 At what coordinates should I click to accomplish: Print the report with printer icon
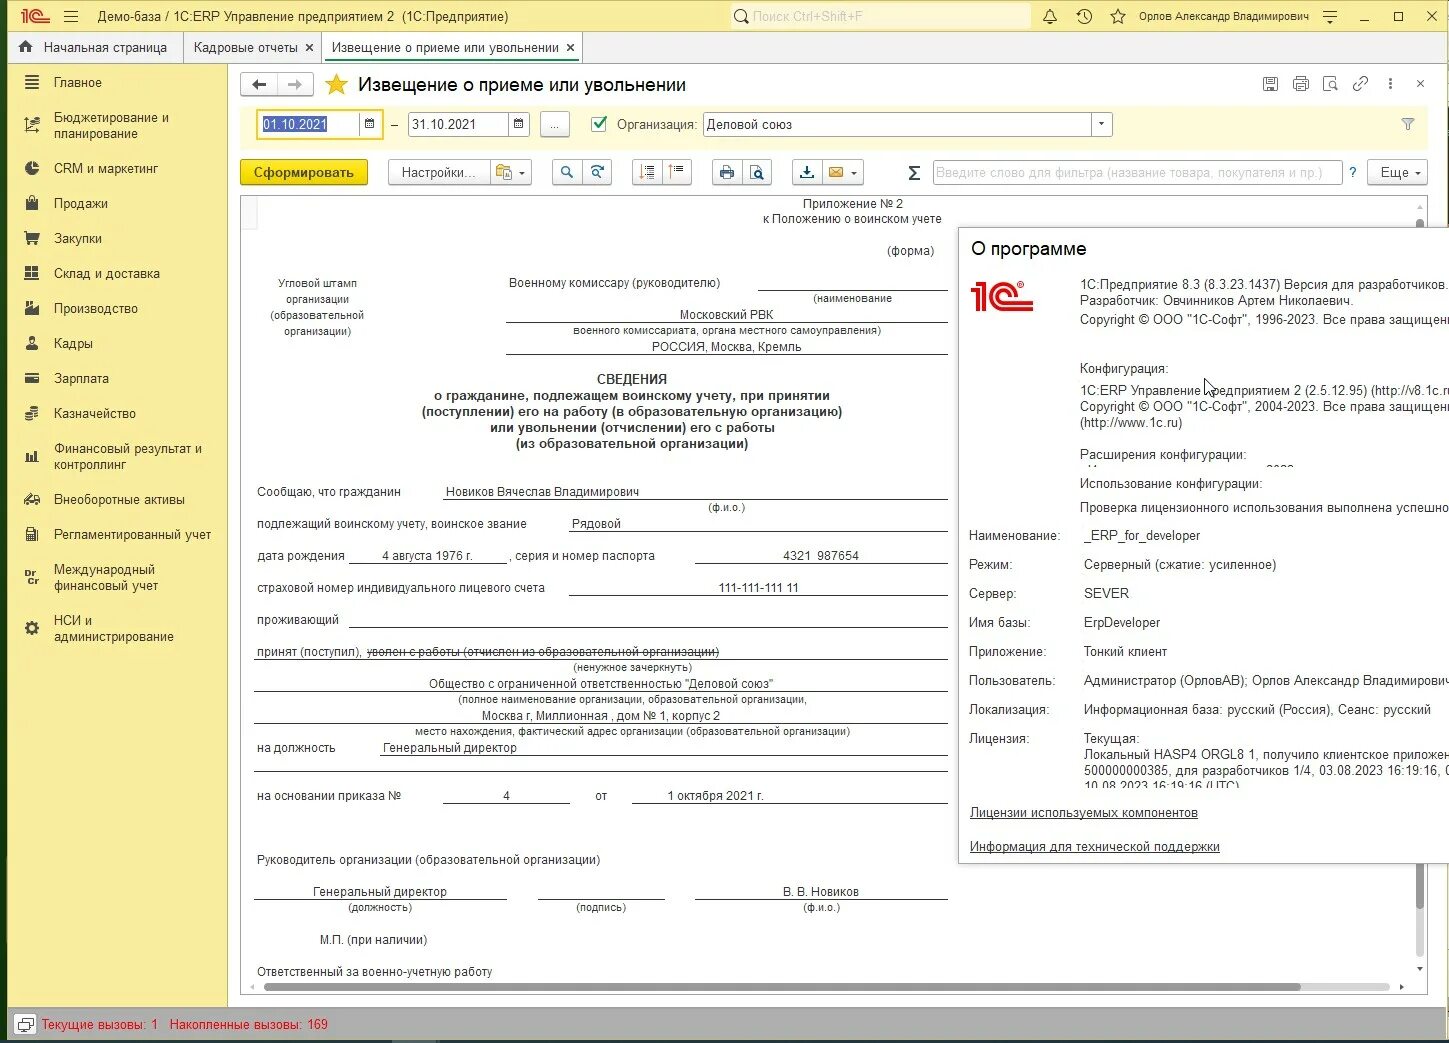pyautogui.click(x=727, y=172)
